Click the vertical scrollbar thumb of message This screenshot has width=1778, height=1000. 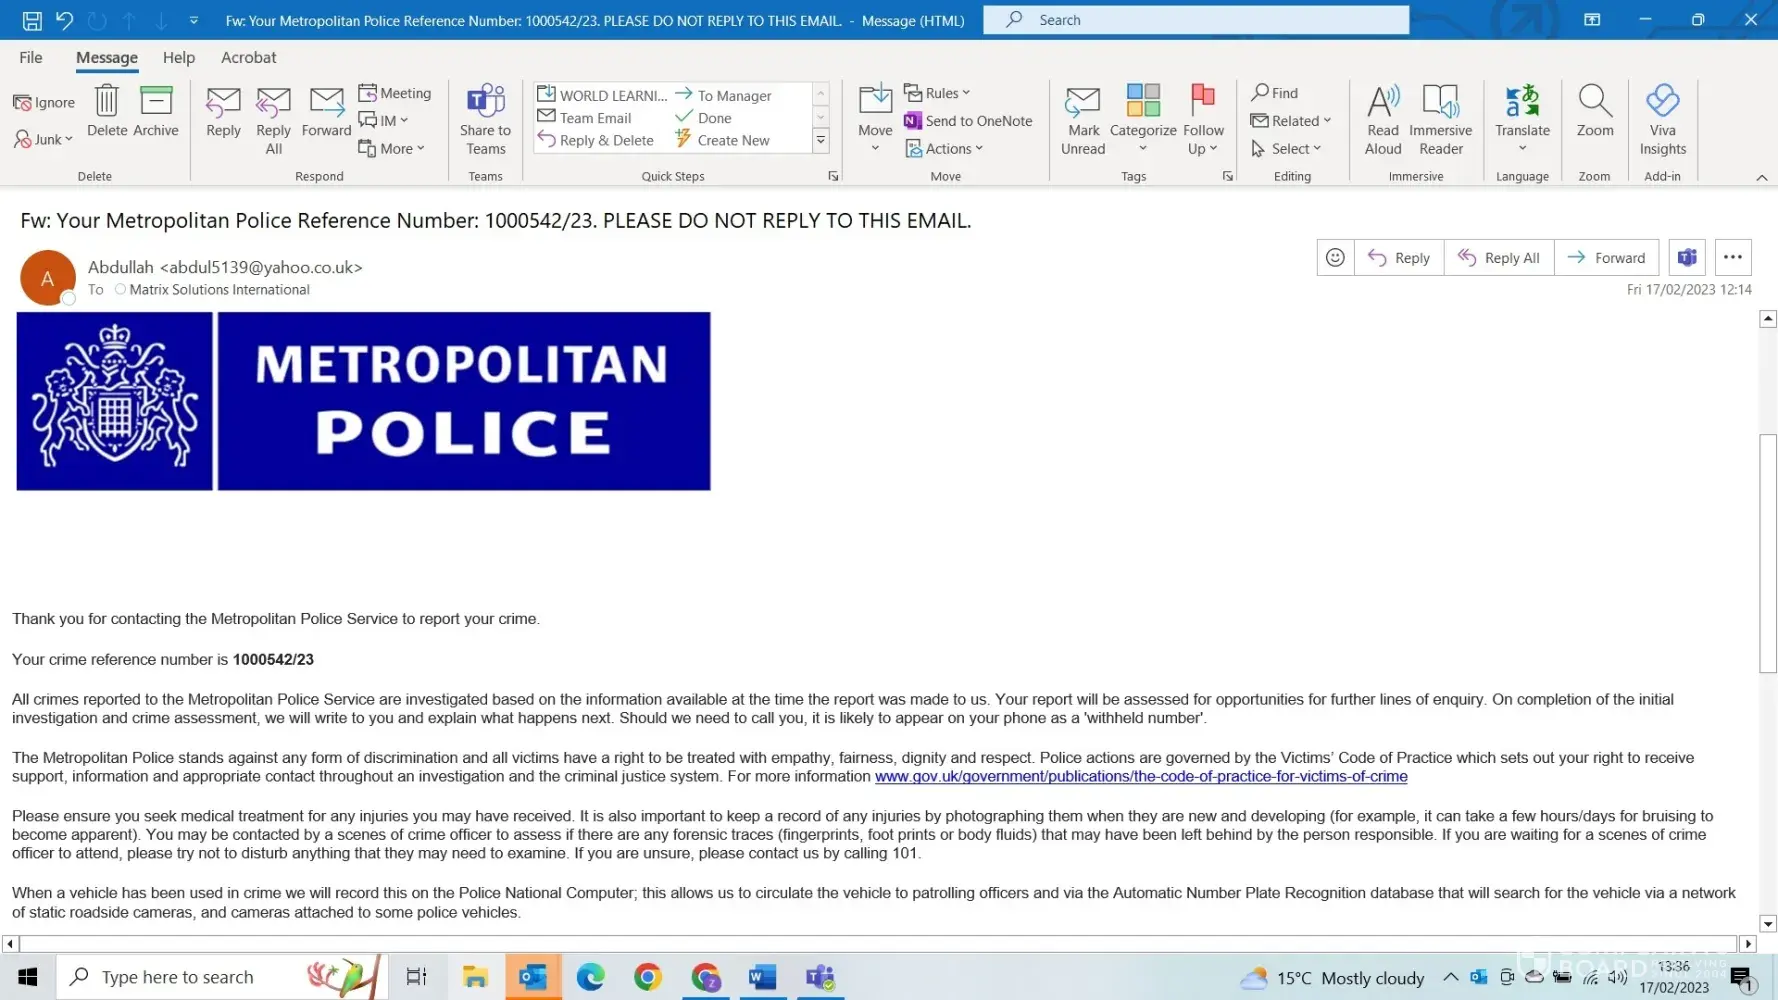1768,553
